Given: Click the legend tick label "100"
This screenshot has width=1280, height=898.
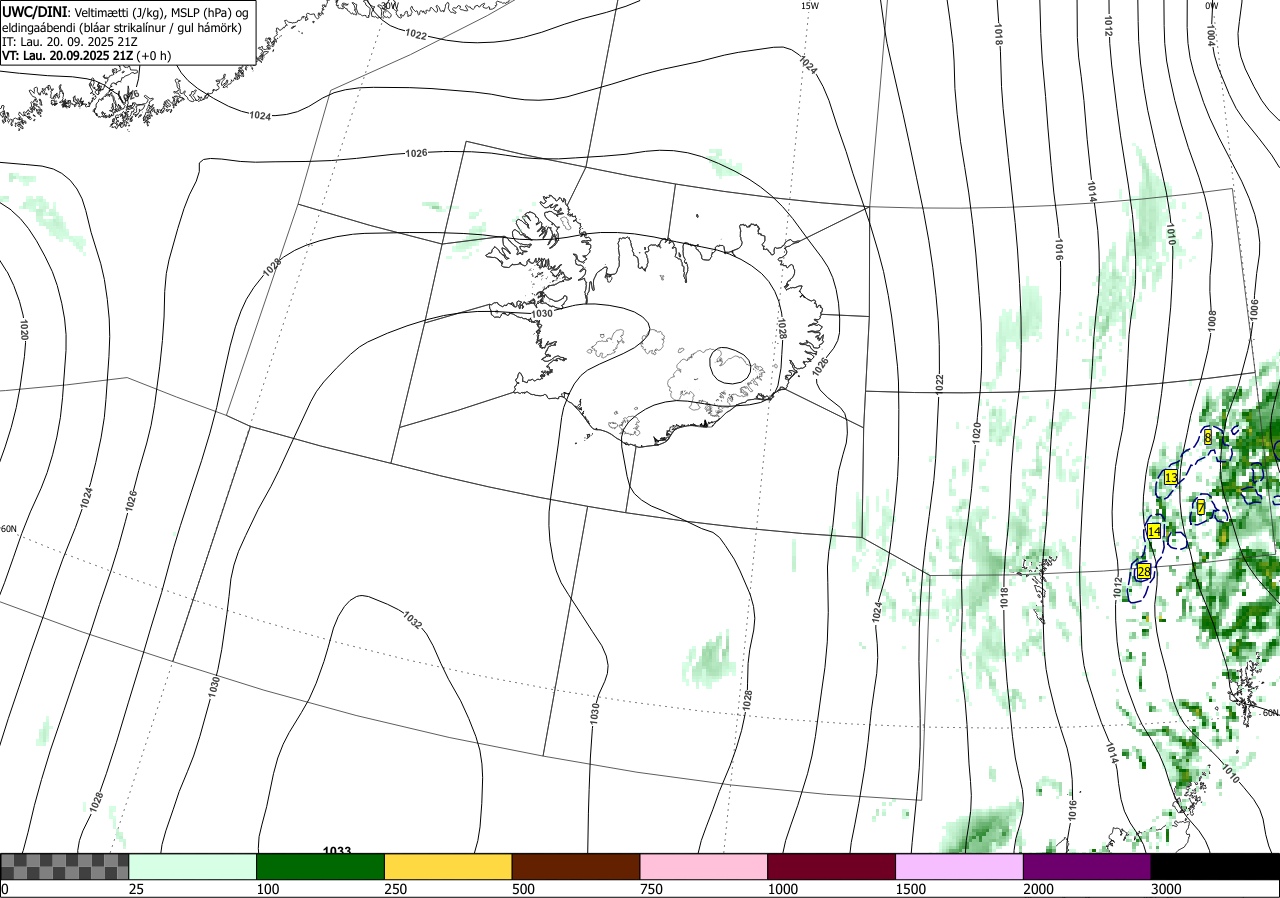Looking at the screenshot, I should point(267,889).
